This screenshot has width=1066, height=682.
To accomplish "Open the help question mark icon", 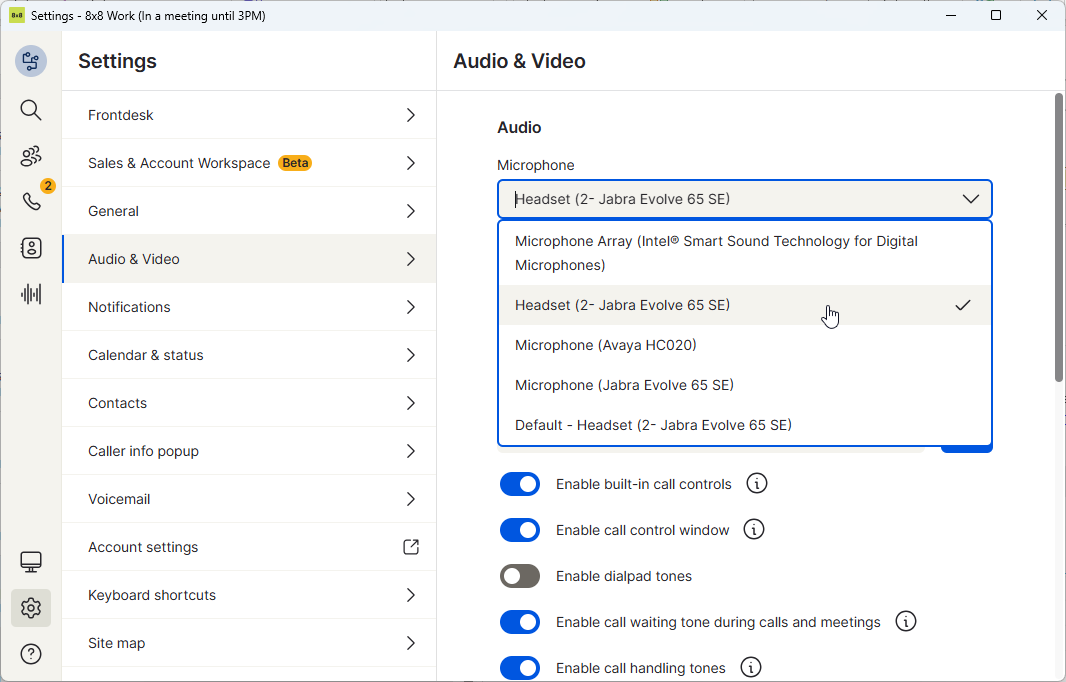I will pyautogui.click(x=31, y=654).
